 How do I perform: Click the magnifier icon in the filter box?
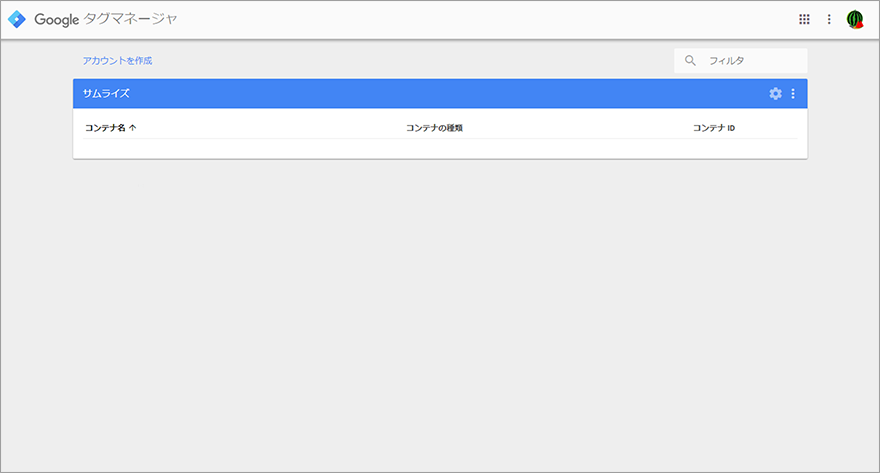pyautogui.click(x=690, y=60)
